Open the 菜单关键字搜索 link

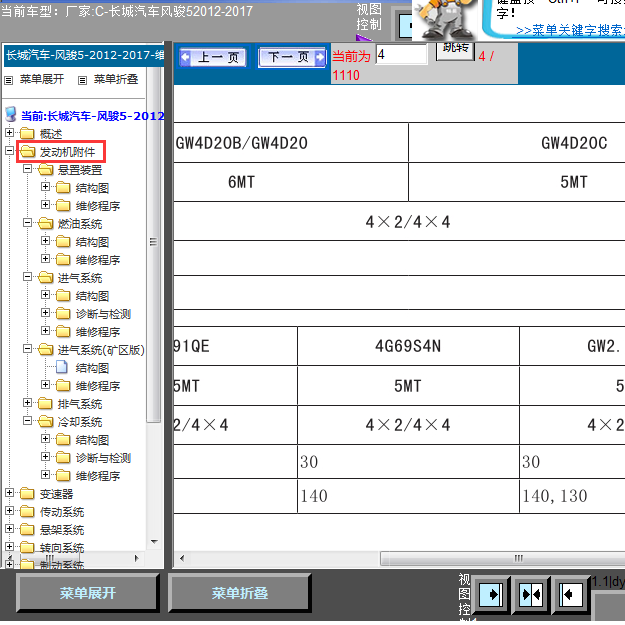coord(570,30)
